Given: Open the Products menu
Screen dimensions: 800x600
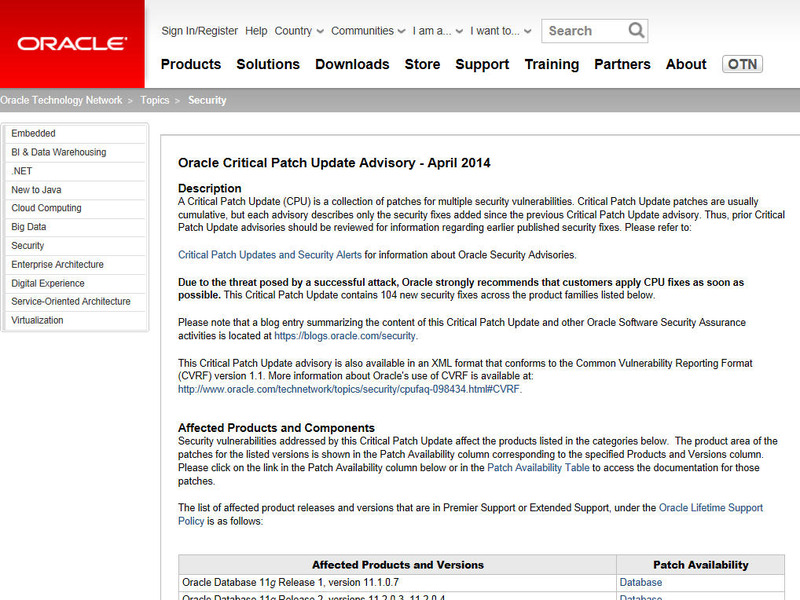Looking at the screenshot, I should [190, 64].
